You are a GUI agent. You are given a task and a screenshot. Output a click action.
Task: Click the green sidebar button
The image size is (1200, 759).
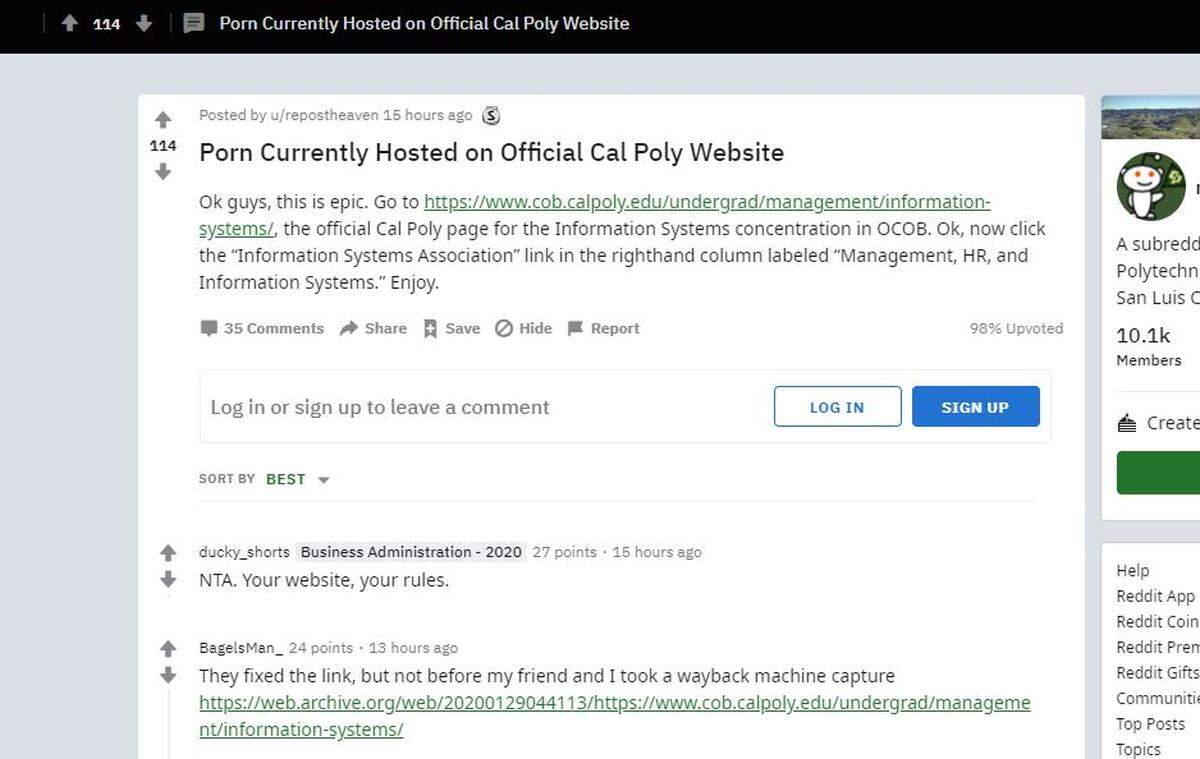tap(1158, 472)
